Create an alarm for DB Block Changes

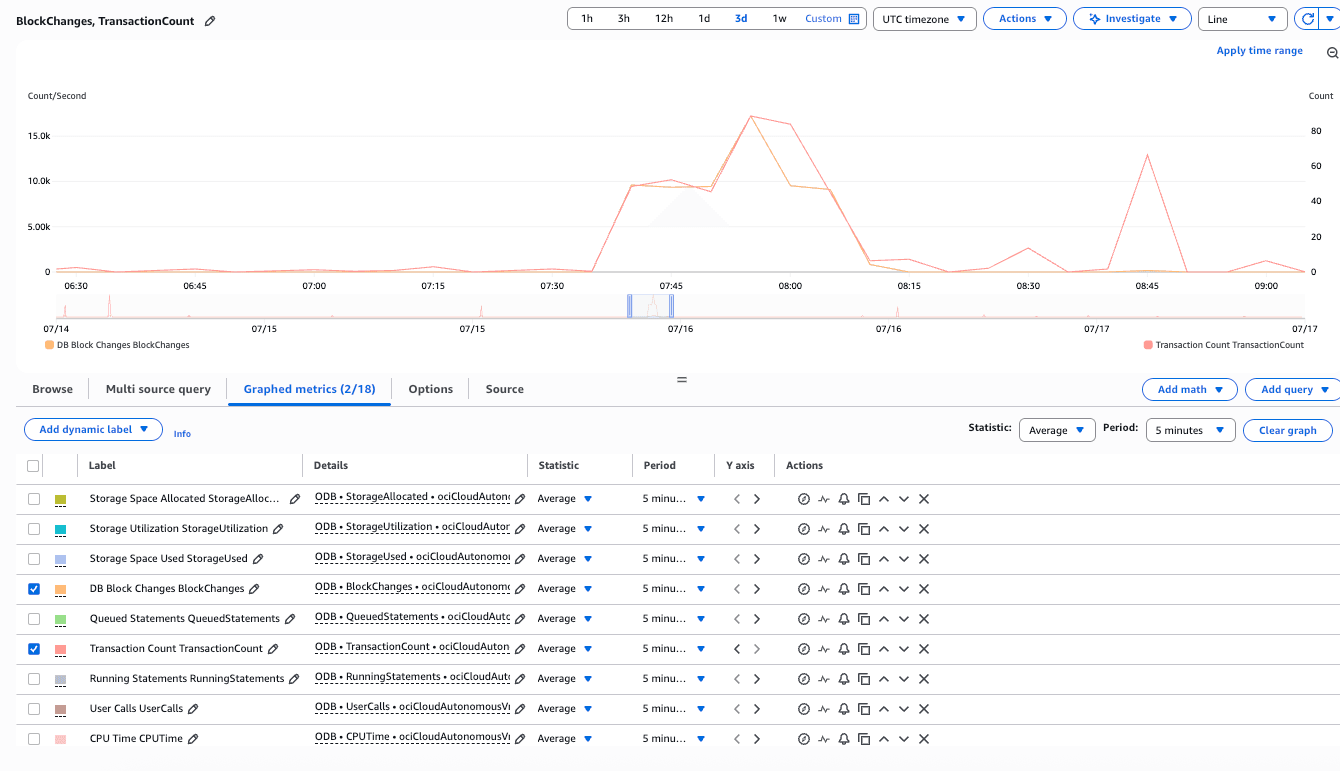(x=844, y=588)
